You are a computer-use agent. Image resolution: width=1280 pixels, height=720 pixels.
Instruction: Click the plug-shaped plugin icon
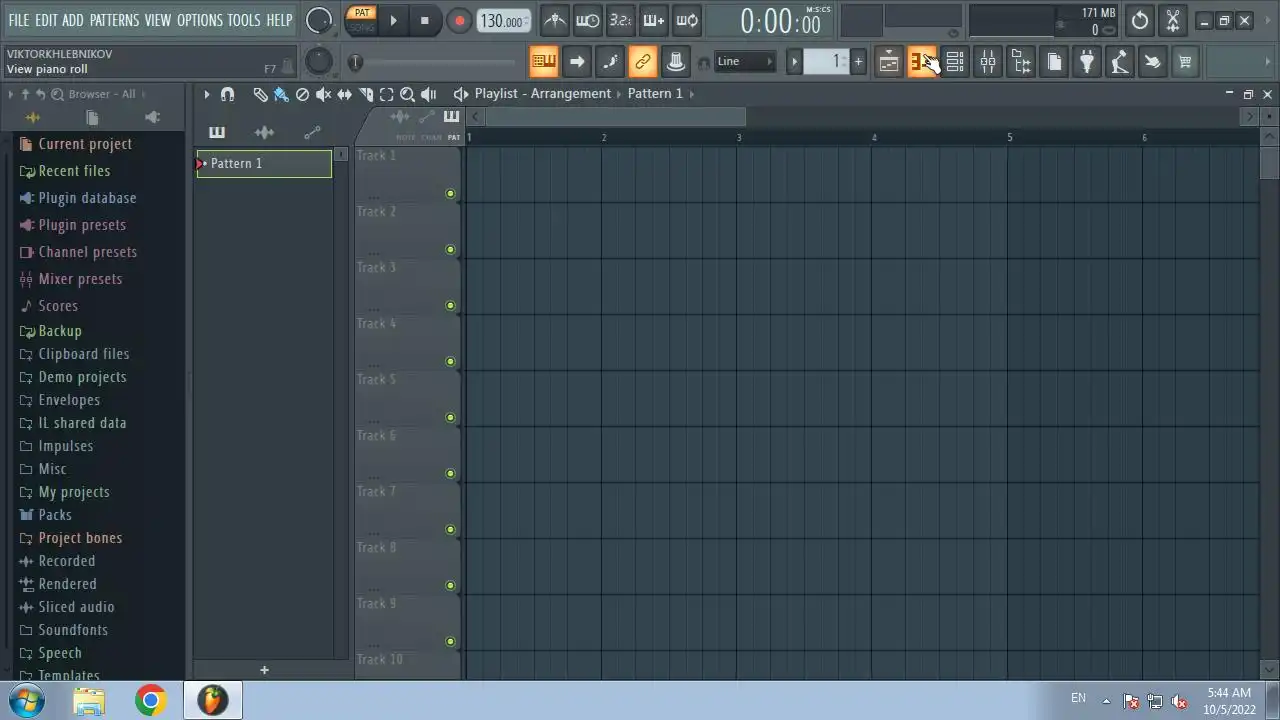(x=1087, y=62)
